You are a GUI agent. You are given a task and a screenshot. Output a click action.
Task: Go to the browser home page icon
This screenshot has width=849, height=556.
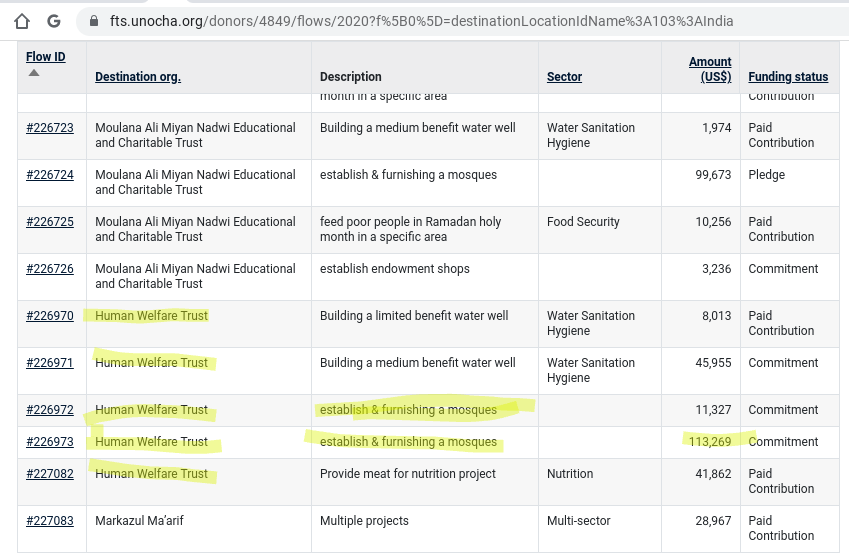click(22, 21)
